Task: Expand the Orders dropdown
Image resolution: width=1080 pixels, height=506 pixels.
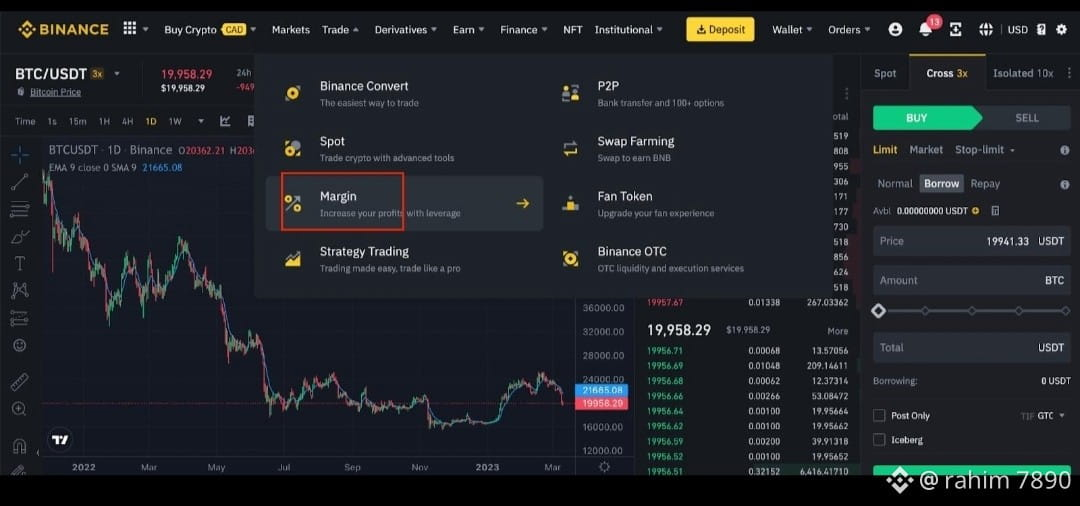Action: click(x=849, y=30)
